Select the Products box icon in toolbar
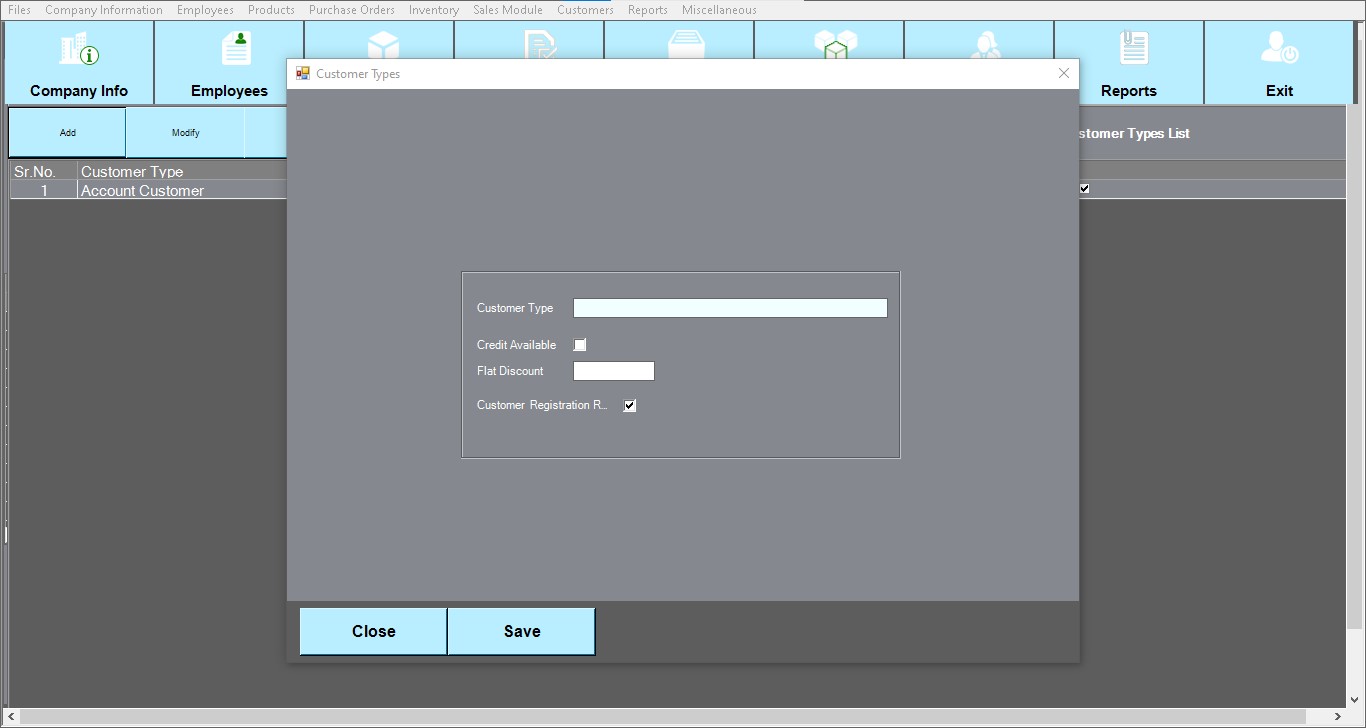Screen dimensions: 1366x728 click(x=383, y=45)
